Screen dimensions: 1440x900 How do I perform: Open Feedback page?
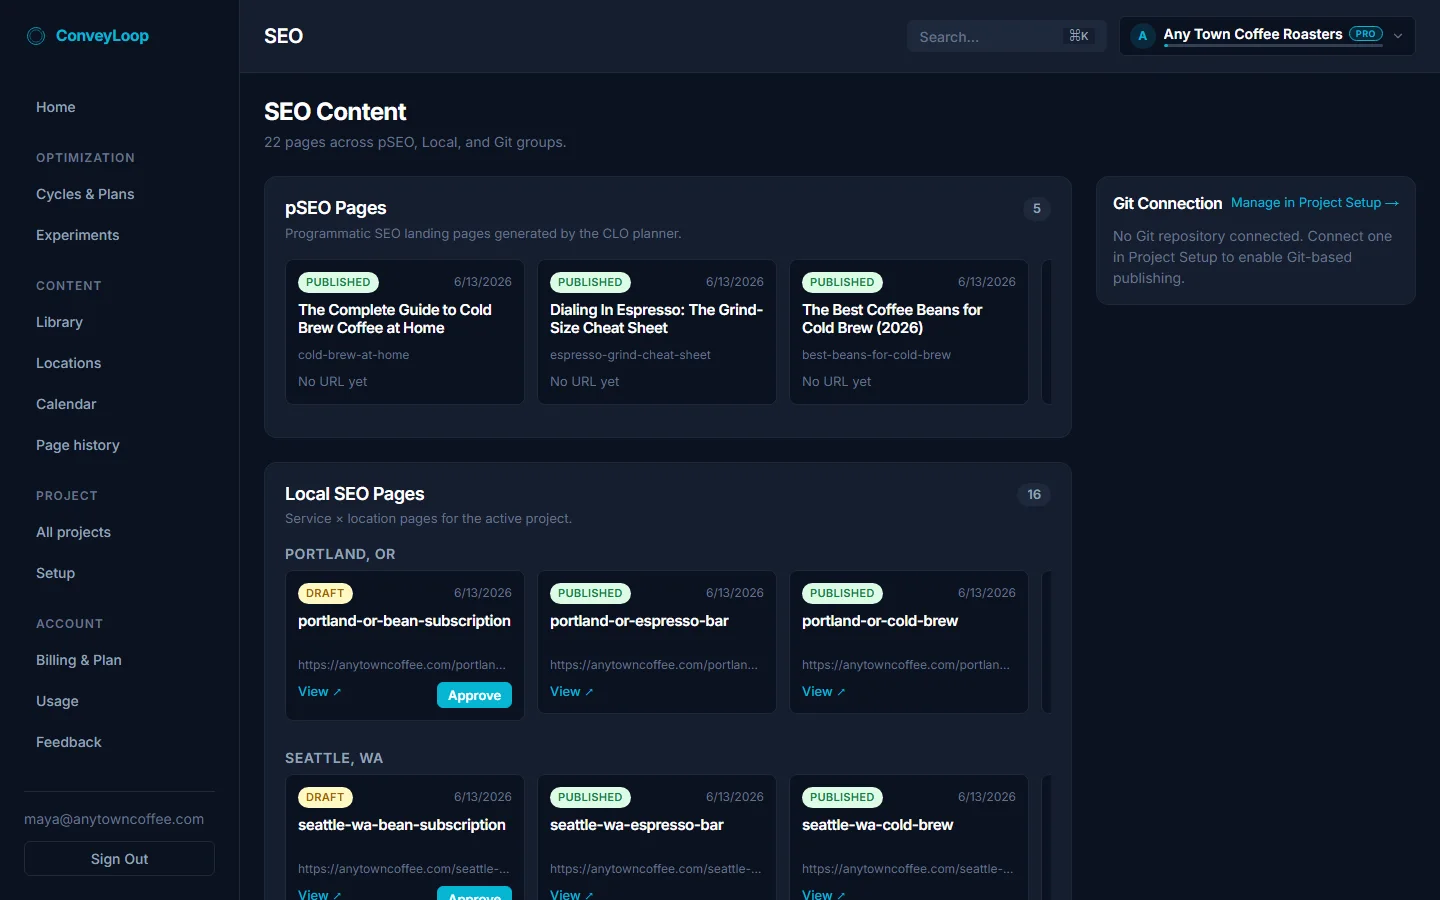click(69, 742)
